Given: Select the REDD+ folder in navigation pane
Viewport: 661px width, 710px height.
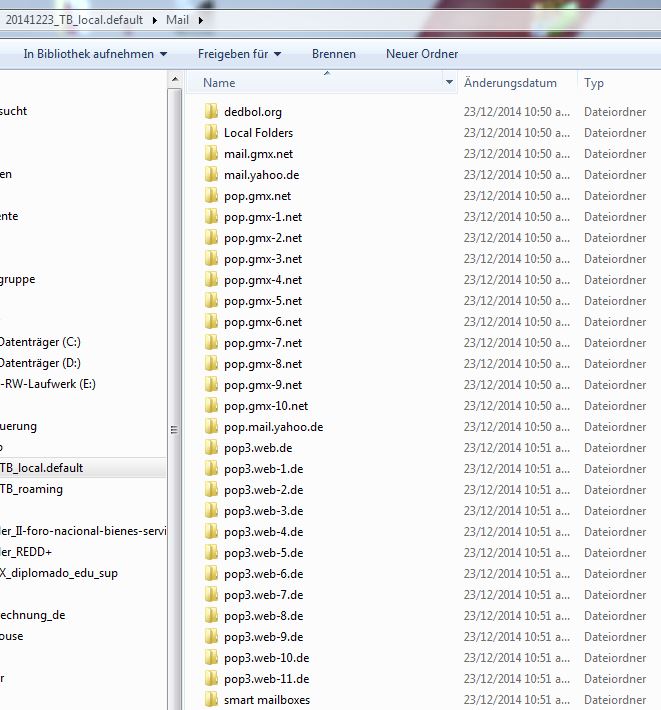Looking at the screenshot, I should click(x=26, y=552).
